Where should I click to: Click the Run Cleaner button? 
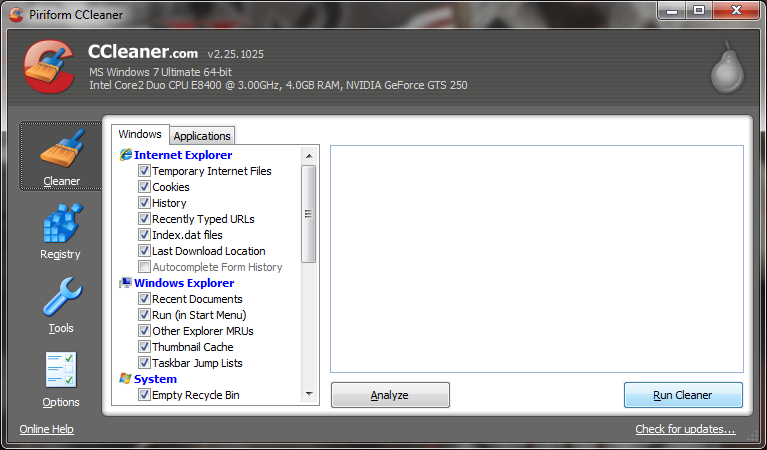[x=683, y=395]
